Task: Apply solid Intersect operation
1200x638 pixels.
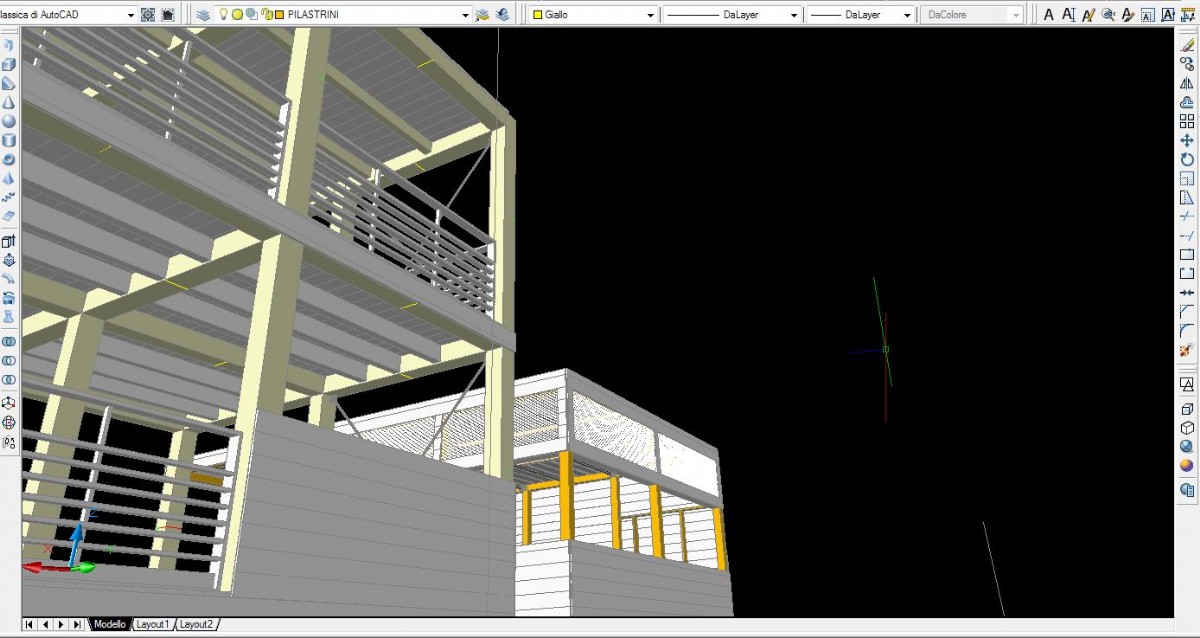Action: click(9, 379)
